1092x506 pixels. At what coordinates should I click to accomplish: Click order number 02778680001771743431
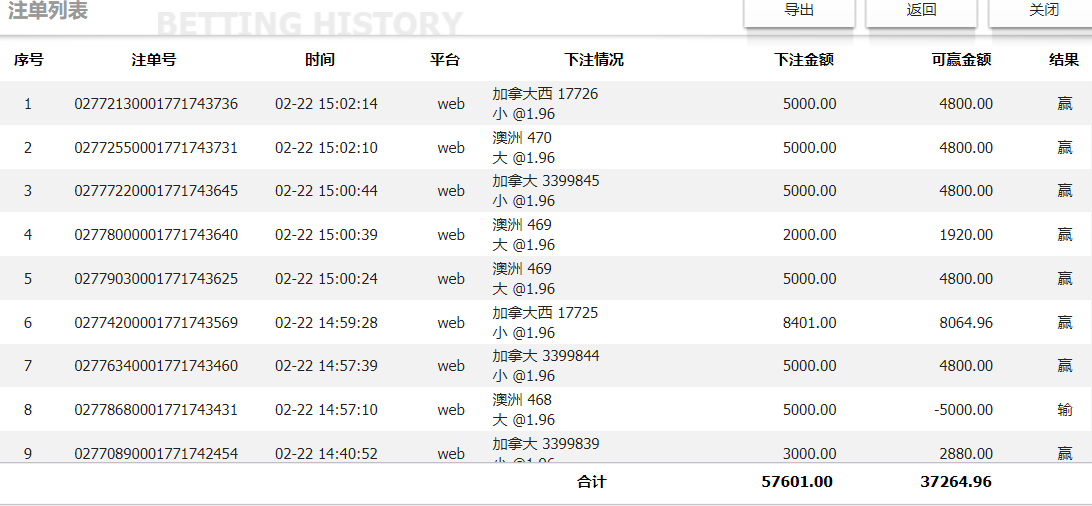(156, 410)
